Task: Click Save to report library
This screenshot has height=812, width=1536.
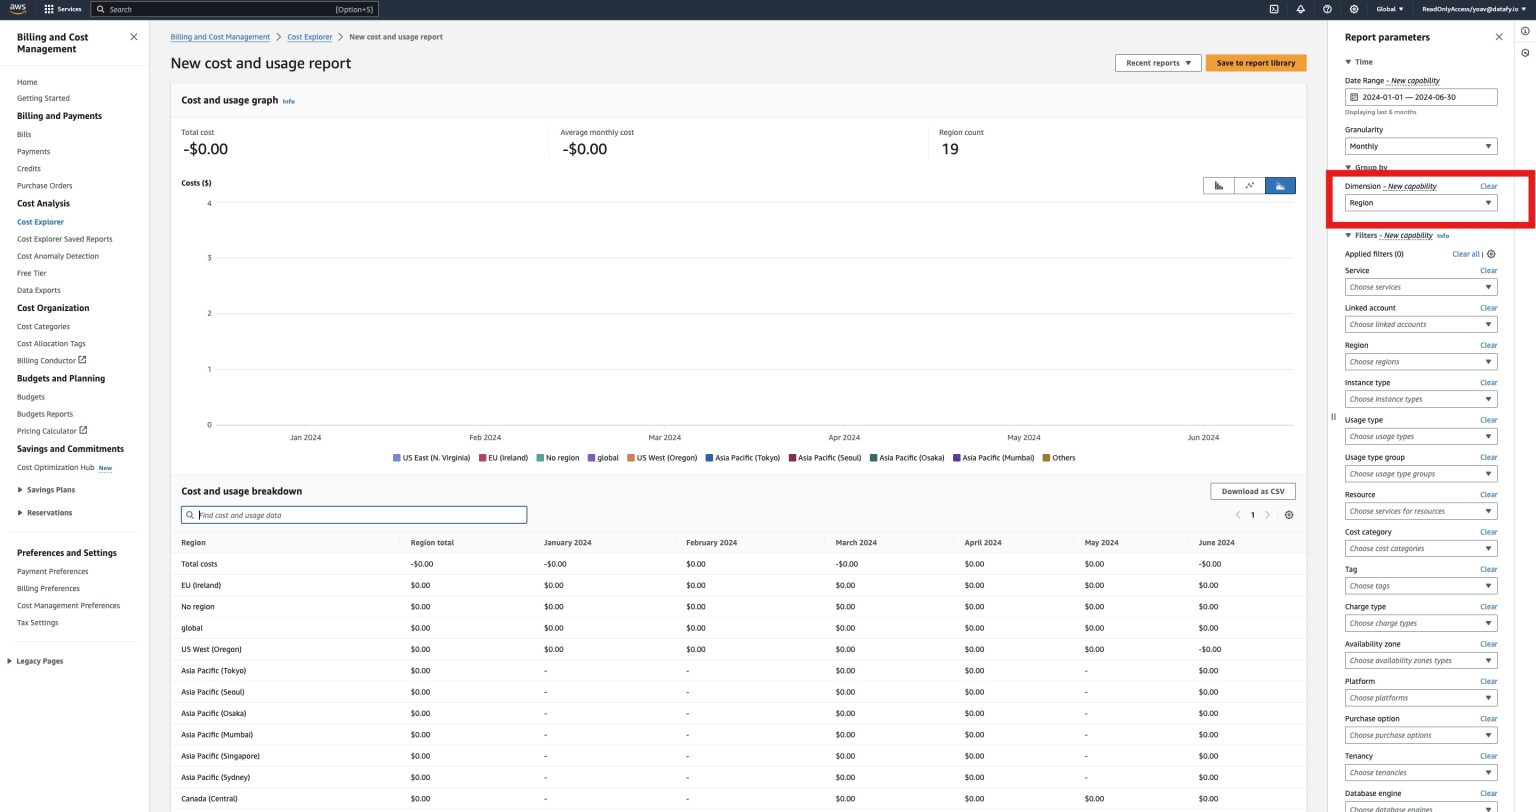Action: coord(1256,62)
